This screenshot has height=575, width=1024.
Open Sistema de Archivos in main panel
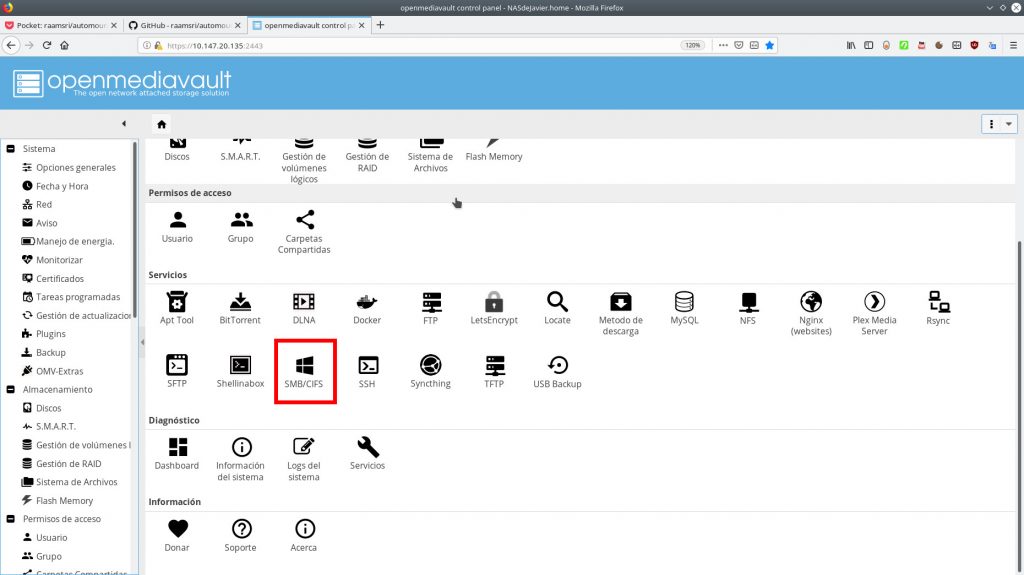tap(430, 156)
